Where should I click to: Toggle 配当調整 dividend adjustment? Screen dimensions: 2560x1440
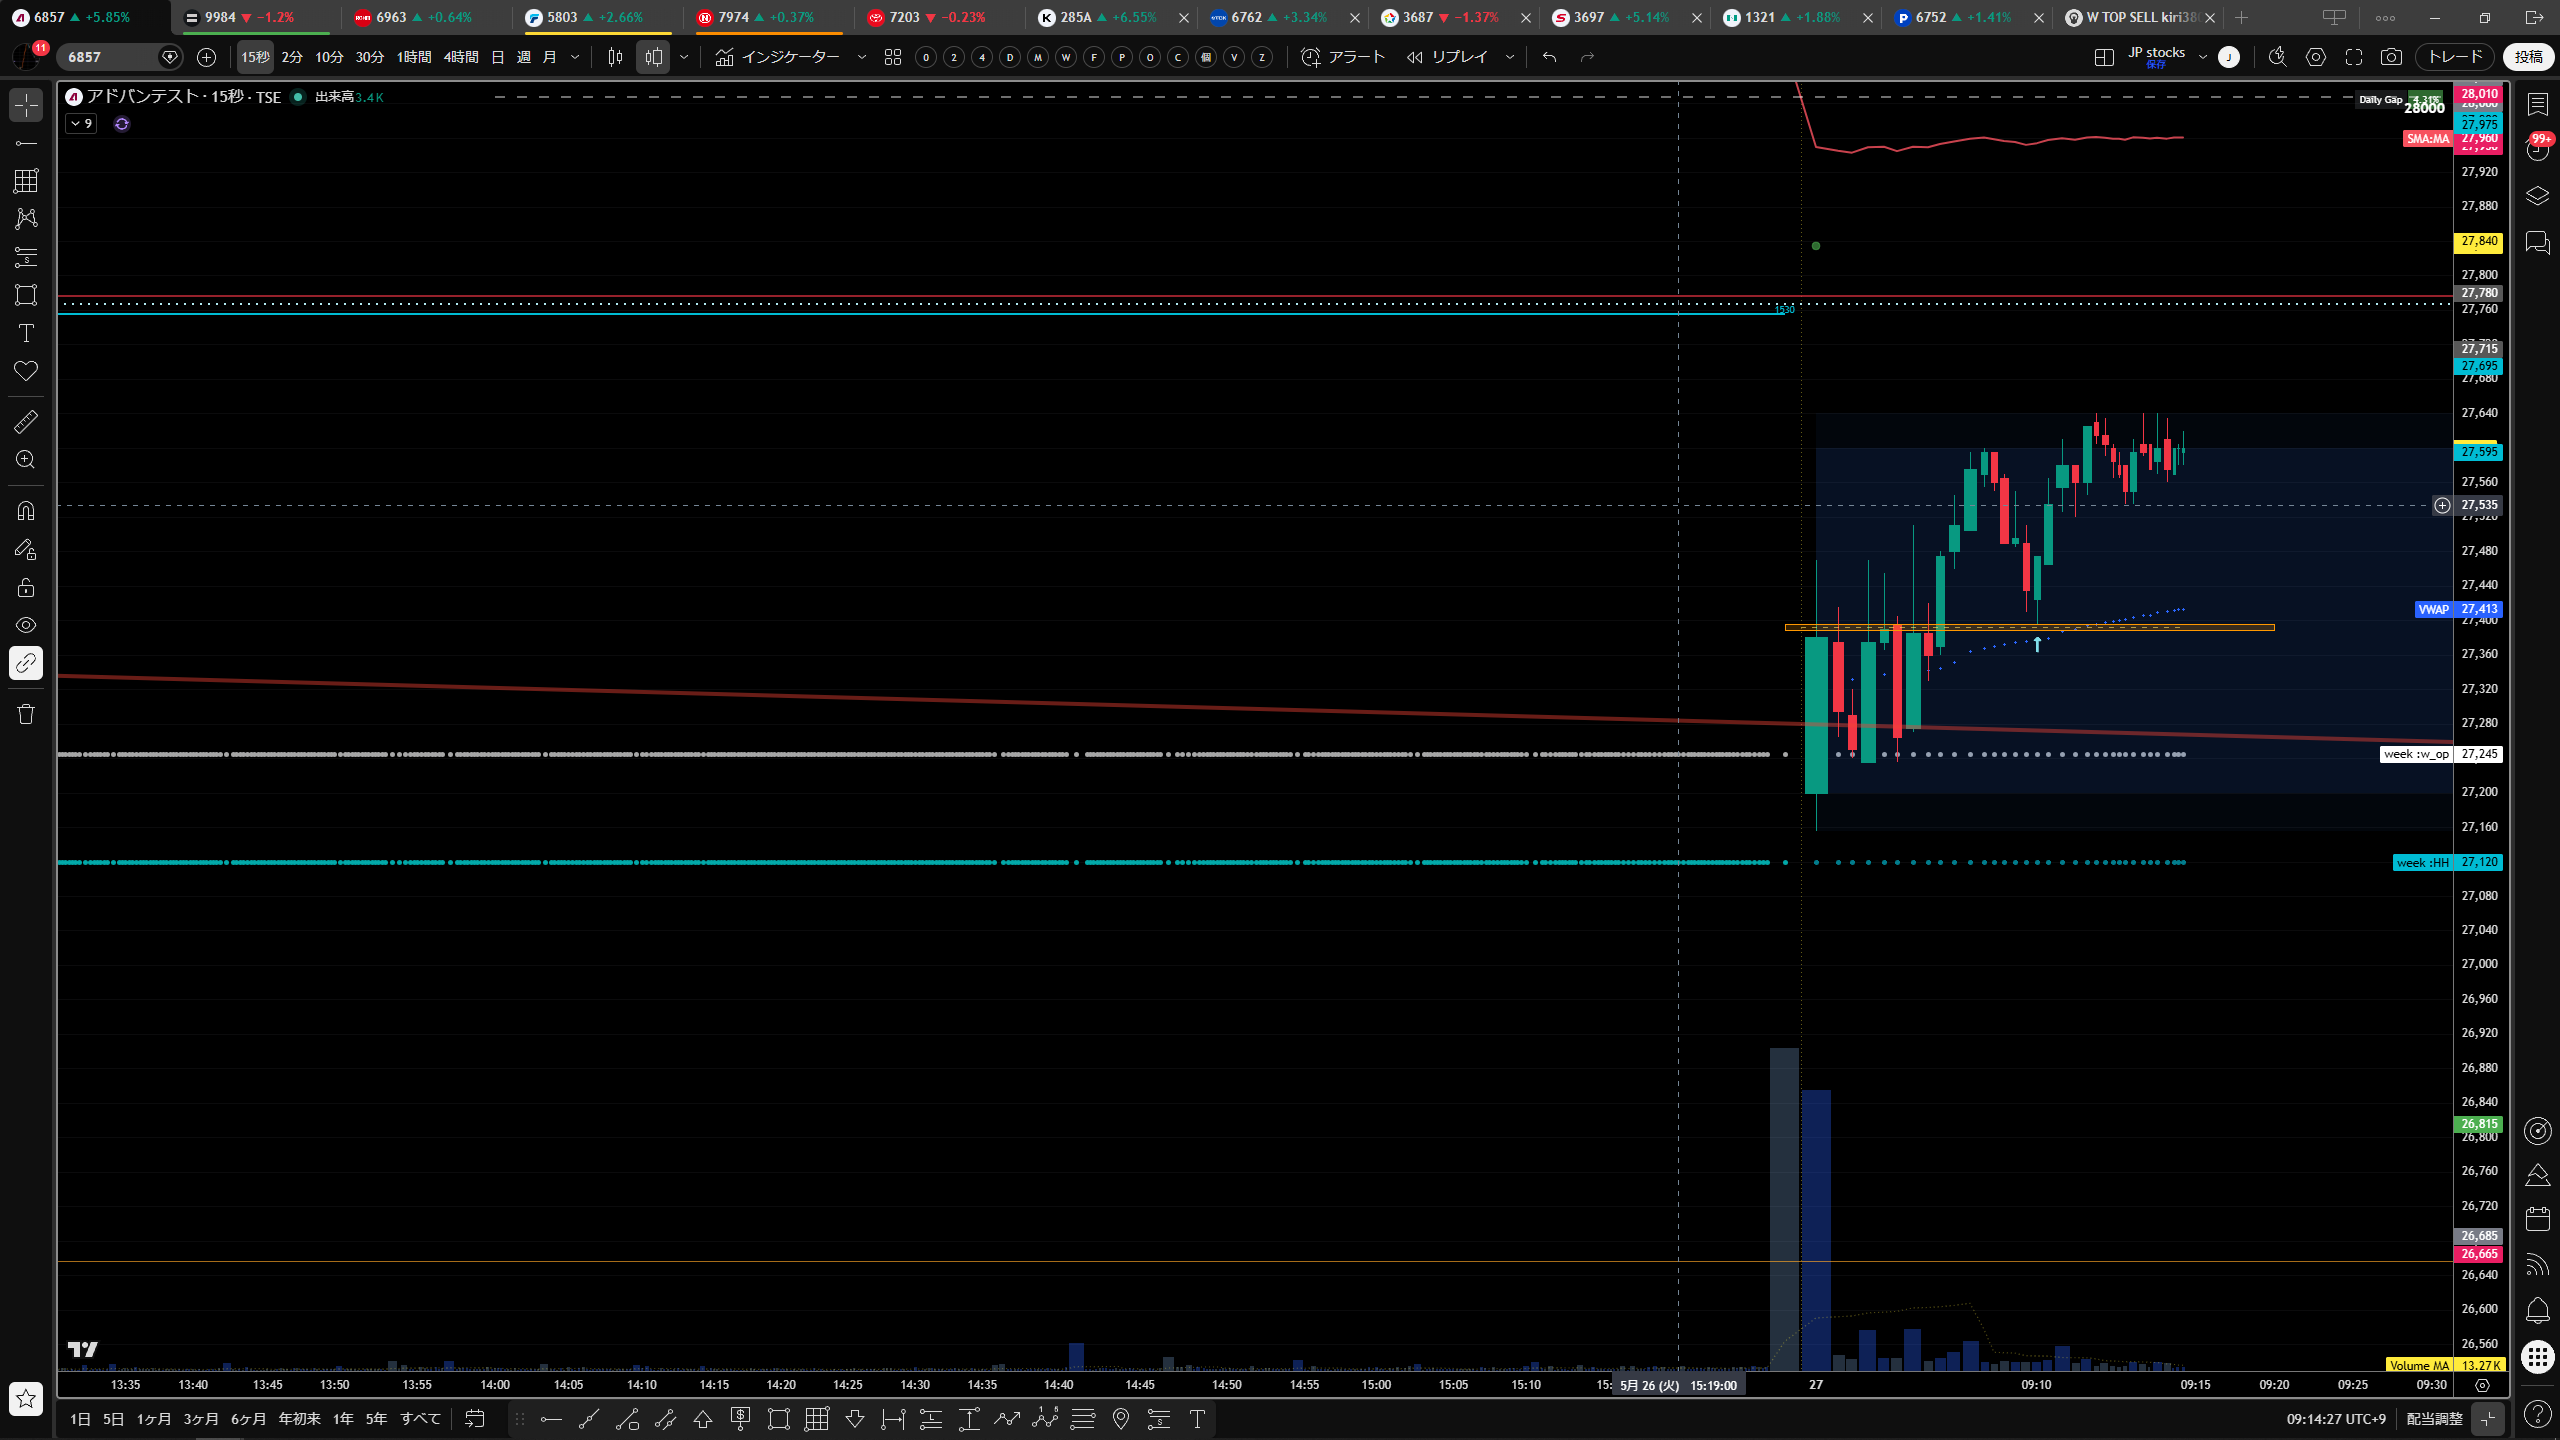(2434, 1419)
